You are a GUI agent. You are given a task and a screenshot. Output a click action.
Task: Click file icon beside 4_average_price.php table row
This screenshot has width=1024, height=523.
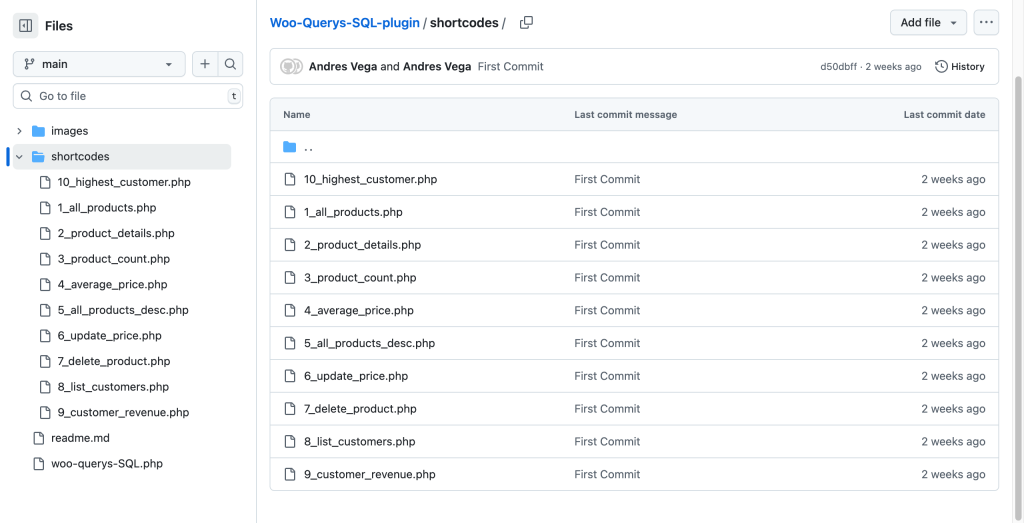click(289, 310)
